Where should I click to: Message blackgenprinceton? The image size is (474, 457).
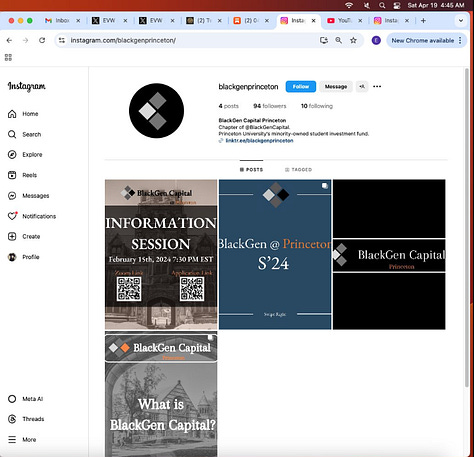[x=336, y=87]
